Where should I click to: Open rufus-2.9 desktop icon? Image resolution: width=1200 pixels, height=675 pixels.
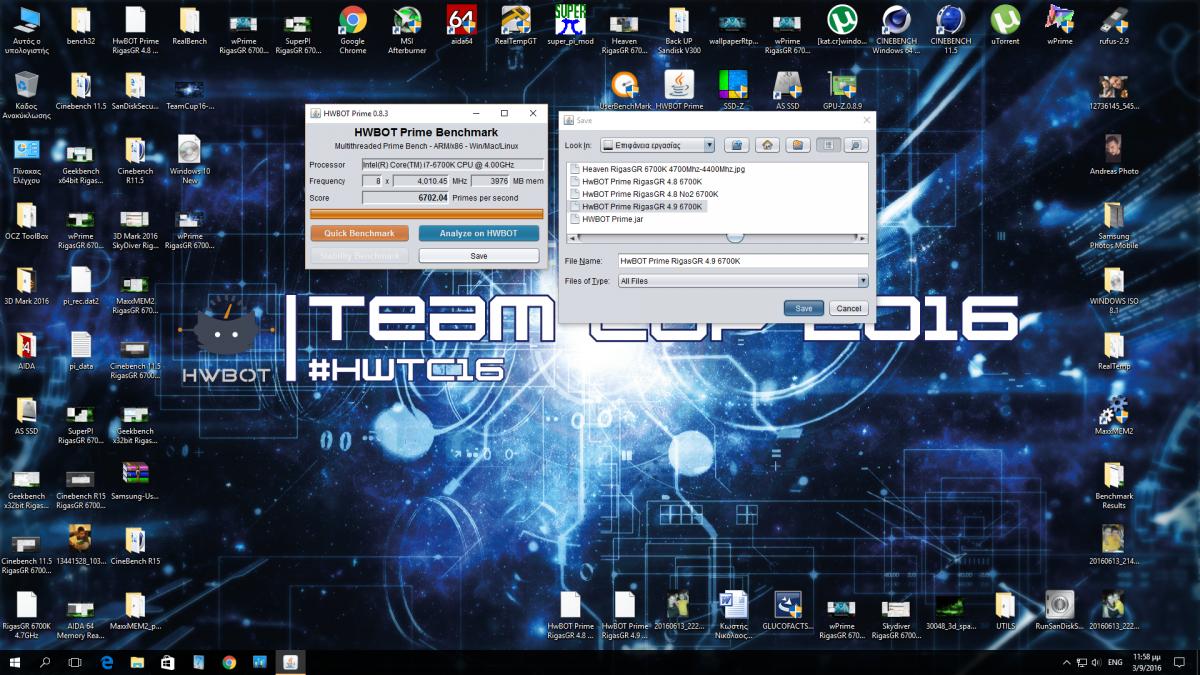1114,25
